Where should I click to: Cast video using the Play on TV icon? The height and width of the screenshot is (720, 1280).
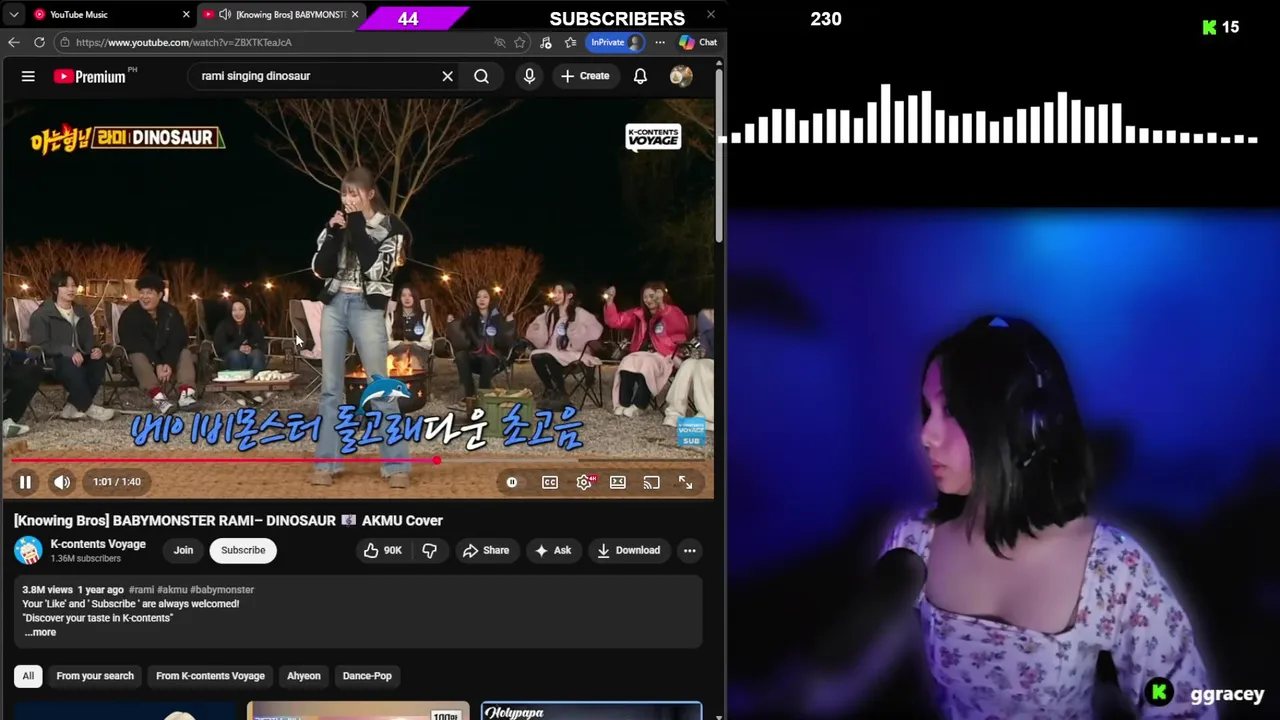tap(652, 482)
